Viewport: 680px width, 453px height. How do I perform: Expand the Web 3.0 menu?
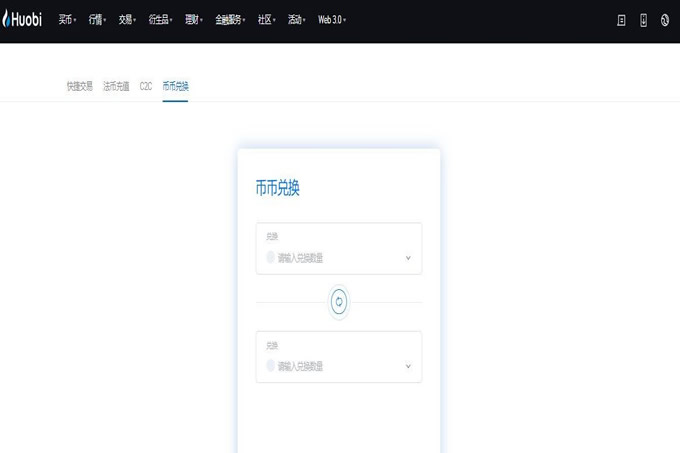[x=332, y=20]
